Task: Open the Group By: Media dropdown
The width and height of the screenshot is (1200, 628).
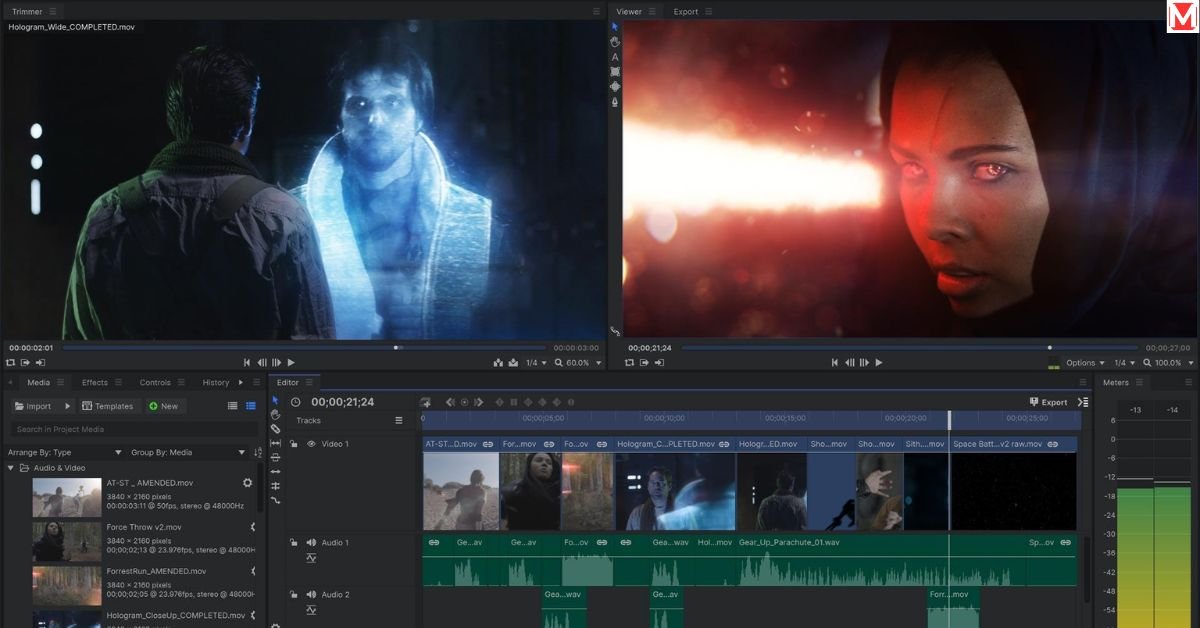Action: pyautogui.click(x=188, y=453)
